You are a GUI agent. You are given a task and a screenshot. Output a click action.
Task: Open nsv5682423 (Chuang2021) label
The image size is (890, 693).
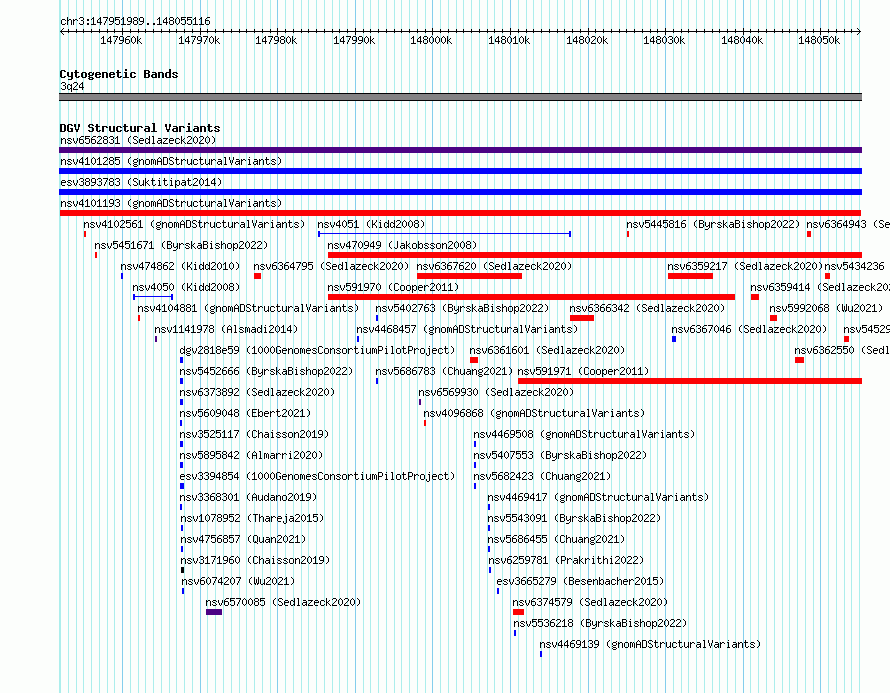coord(542,476)
